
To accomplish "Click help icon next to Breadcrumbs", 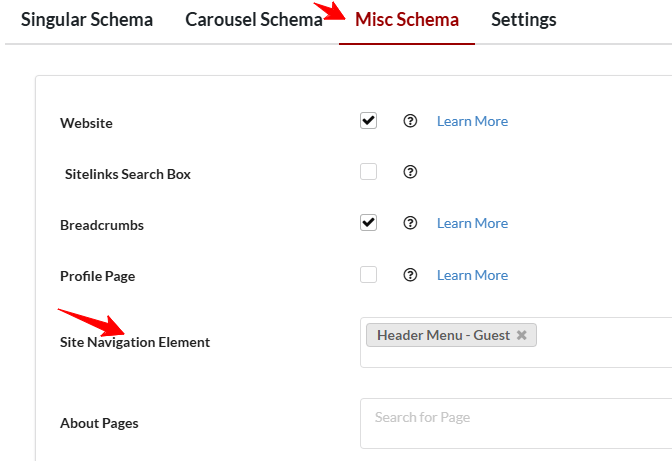I will pyautogui.click(x=410, y=223).
